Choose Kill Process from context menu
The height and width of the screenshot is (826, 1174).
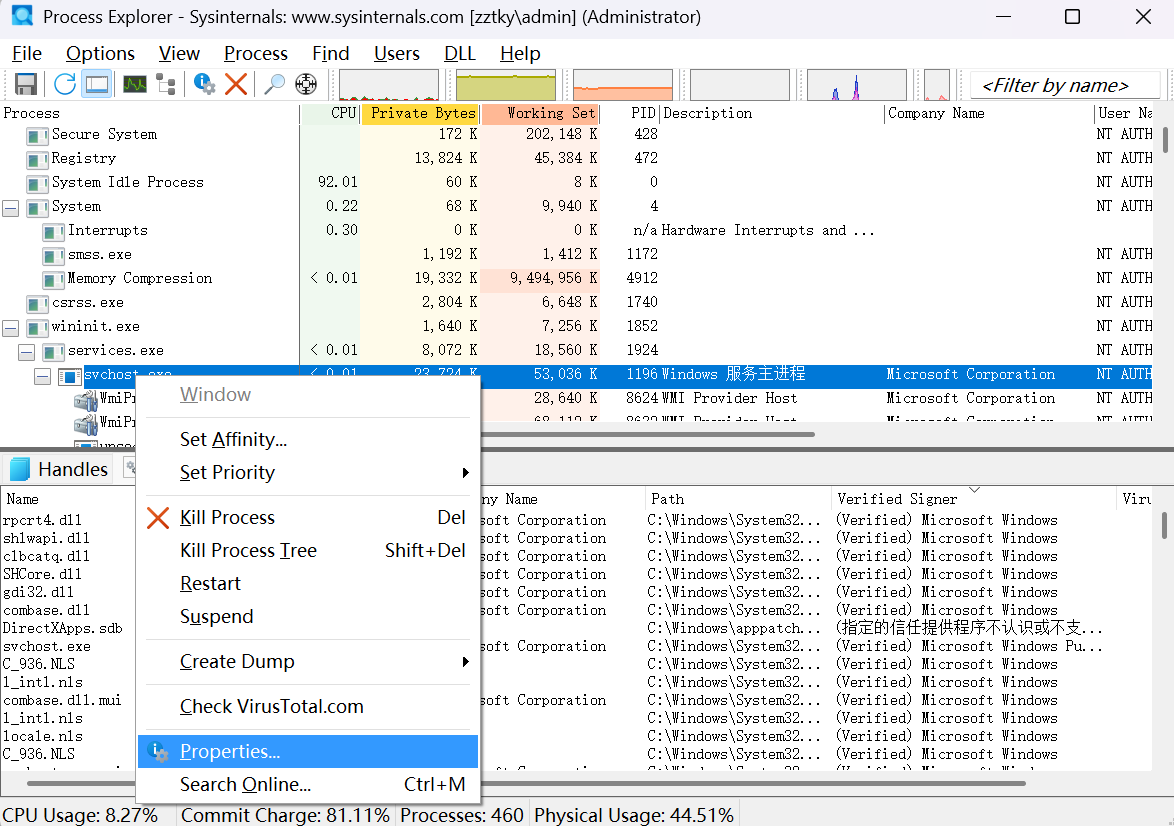(x=308, y=517)
